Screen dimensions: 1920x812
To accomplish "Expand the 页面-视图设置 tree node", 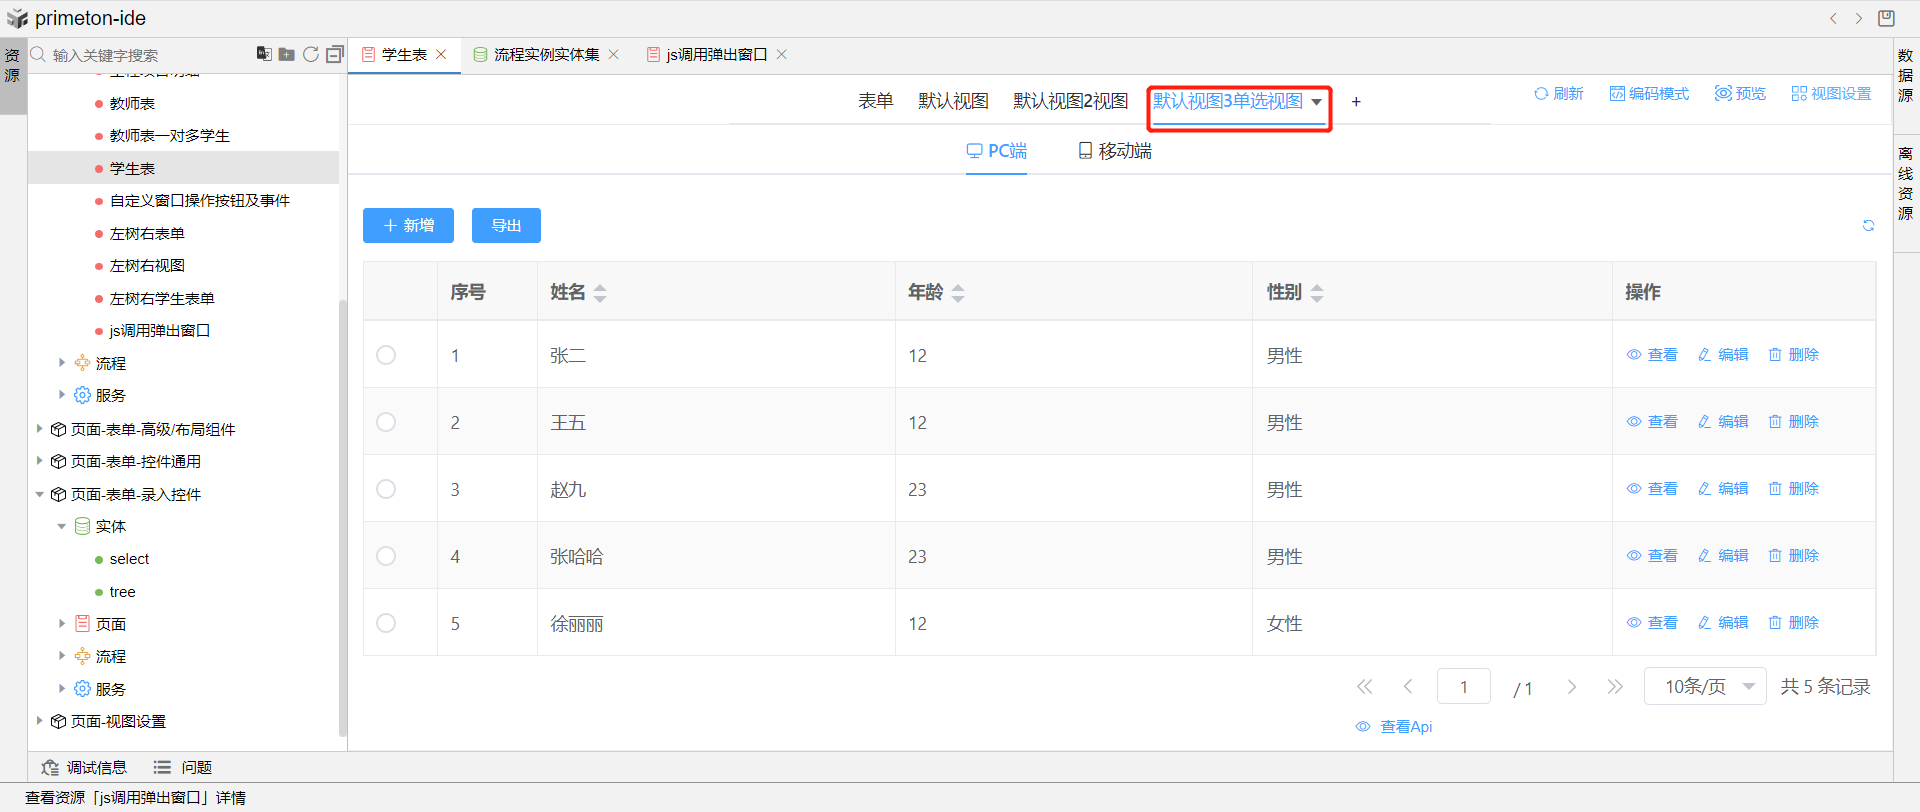I will point(40,721).
